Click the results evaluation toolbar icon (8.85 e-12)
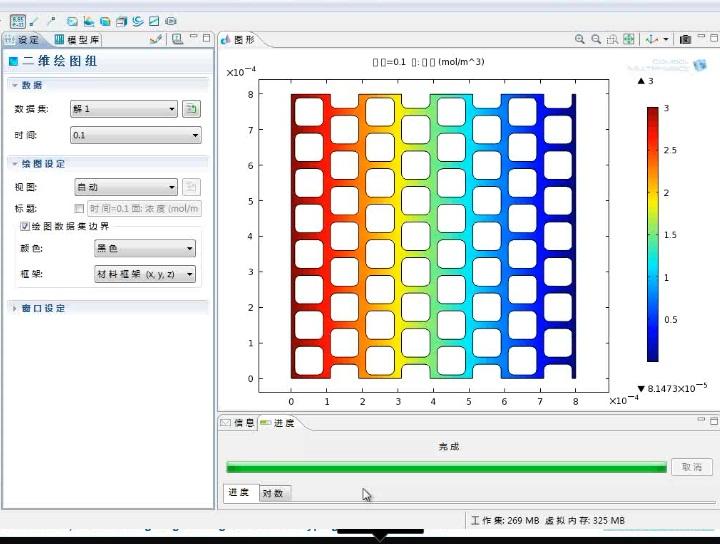Viewport: 720px width, 544px height. tap(18, 21)
